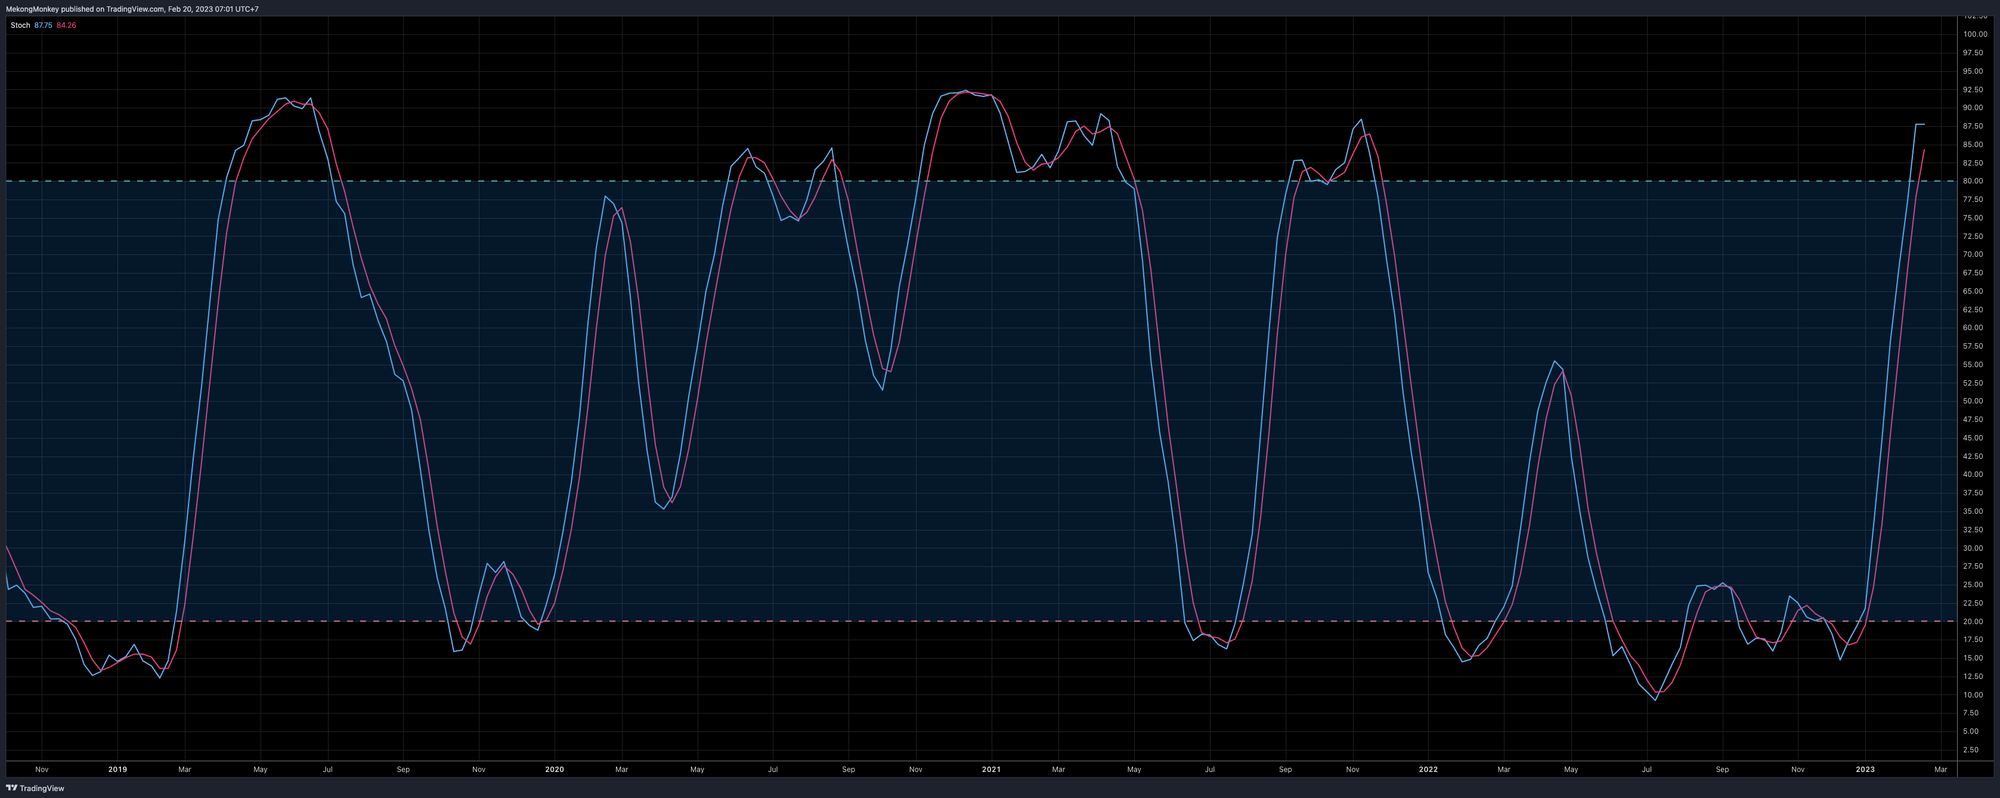Viewport: 2000px width, 798px height.
Task: Click the 2023 year label on the time axis
Action: pyautogui.click(x=1865, y=769)
